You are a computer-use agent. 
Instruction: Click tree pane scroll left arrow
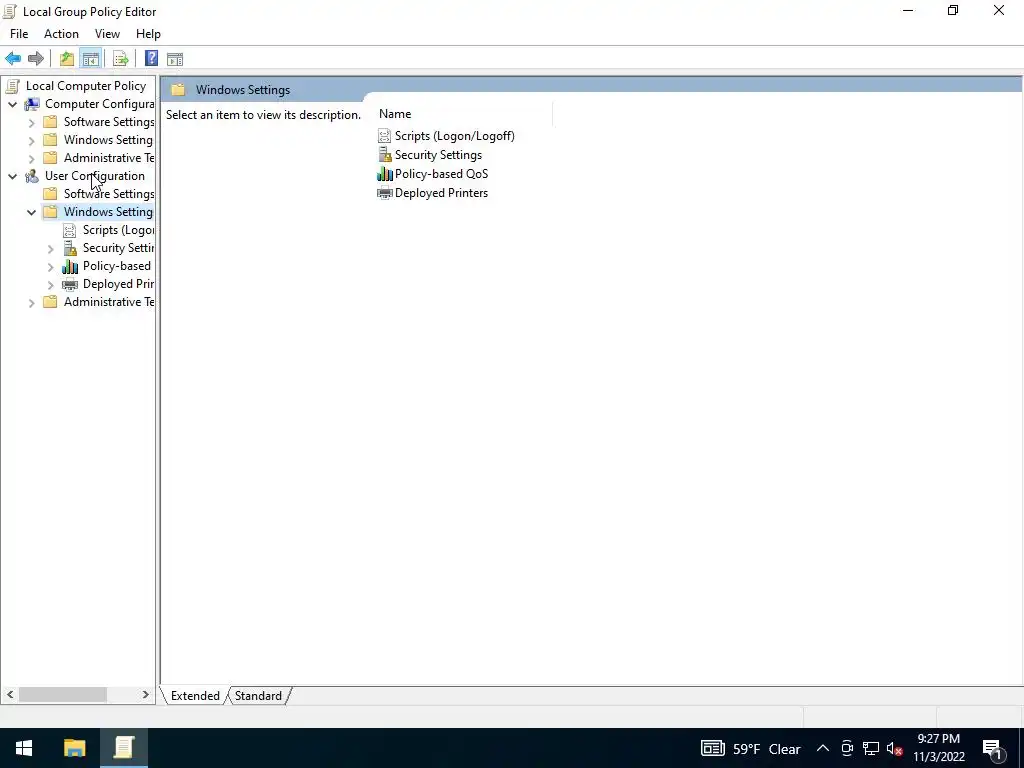coord(10,694)
